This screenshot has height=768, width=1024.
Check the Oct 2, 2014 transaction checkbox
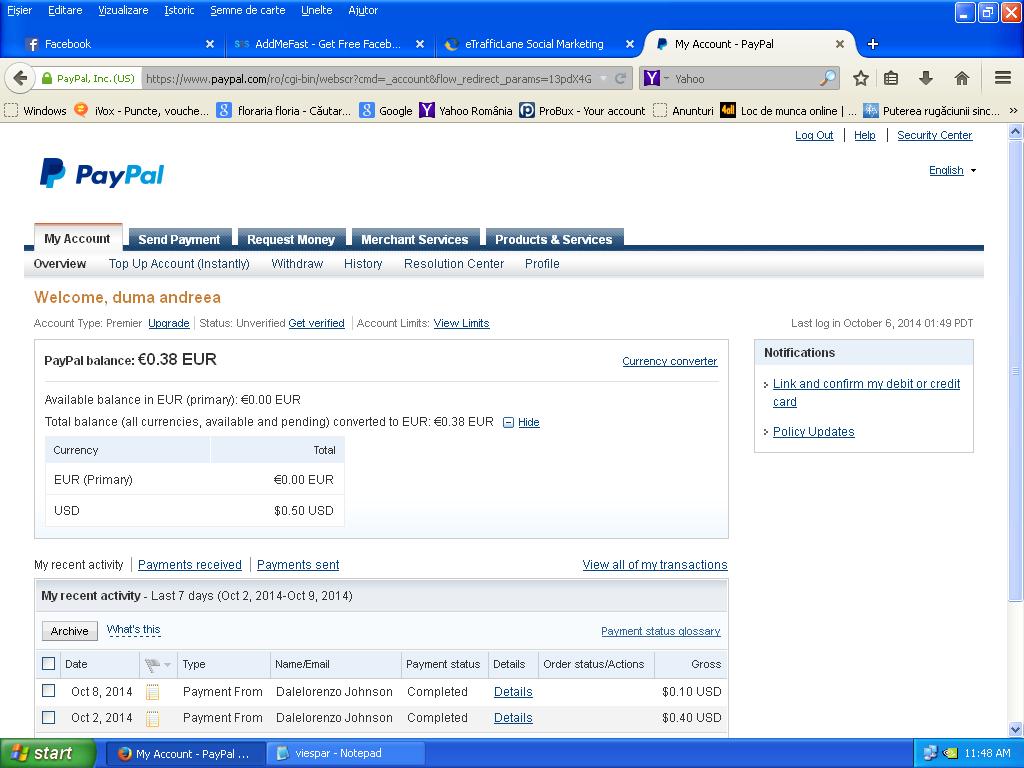point(48,717)
